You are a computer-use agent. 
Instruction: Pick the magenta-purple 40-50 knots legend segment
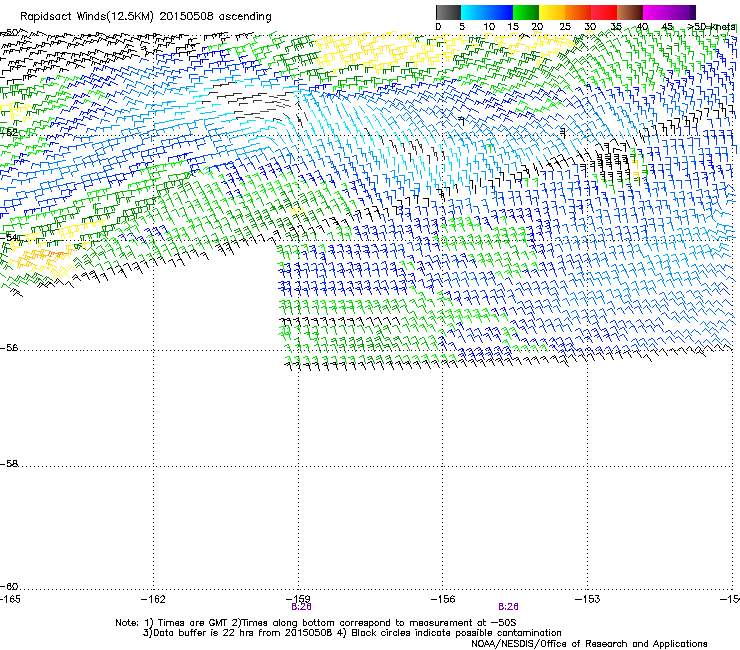(669, 12)
